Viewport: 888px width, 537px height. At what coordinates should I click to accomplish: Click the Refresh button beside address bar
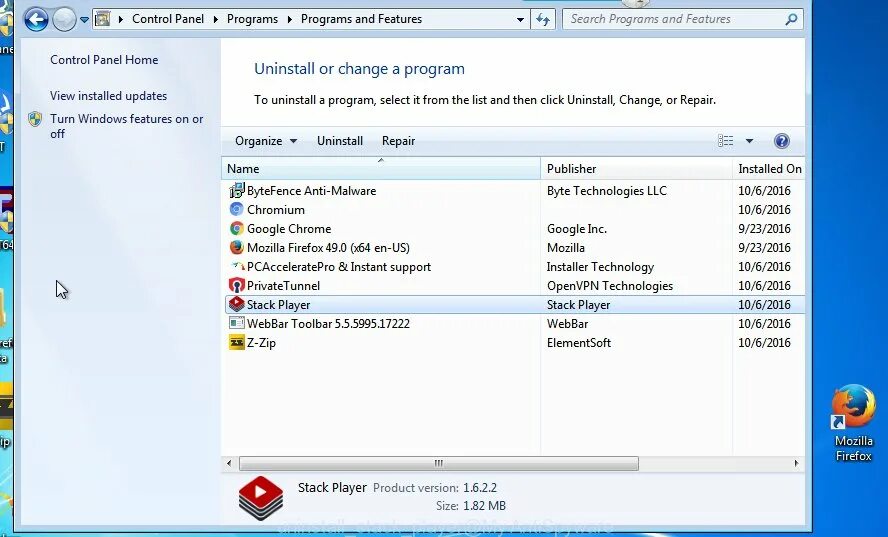(543, 20)
